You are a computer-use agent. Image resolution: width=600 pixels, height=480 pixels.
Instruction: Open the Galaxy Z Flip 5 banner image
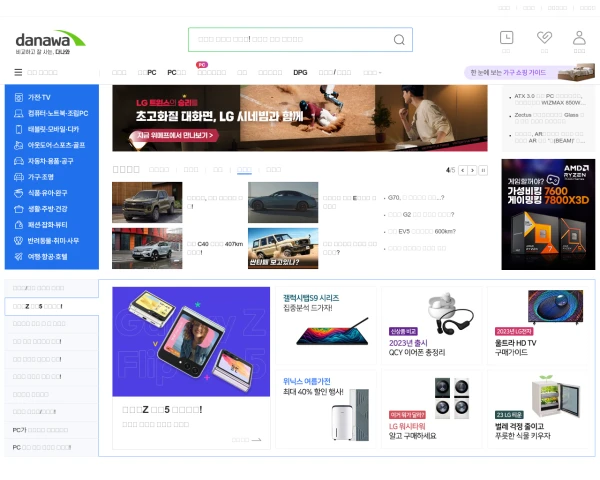tap(191, 341)
